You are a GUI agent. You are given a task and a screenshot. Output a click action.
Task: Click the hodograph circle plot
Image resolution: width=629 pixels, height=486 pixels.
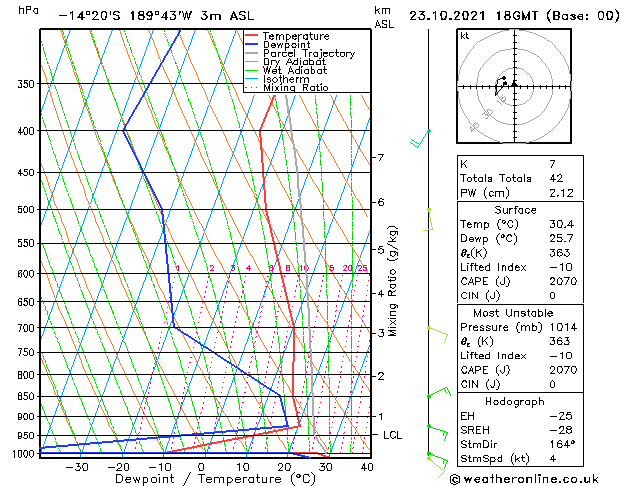513,85
